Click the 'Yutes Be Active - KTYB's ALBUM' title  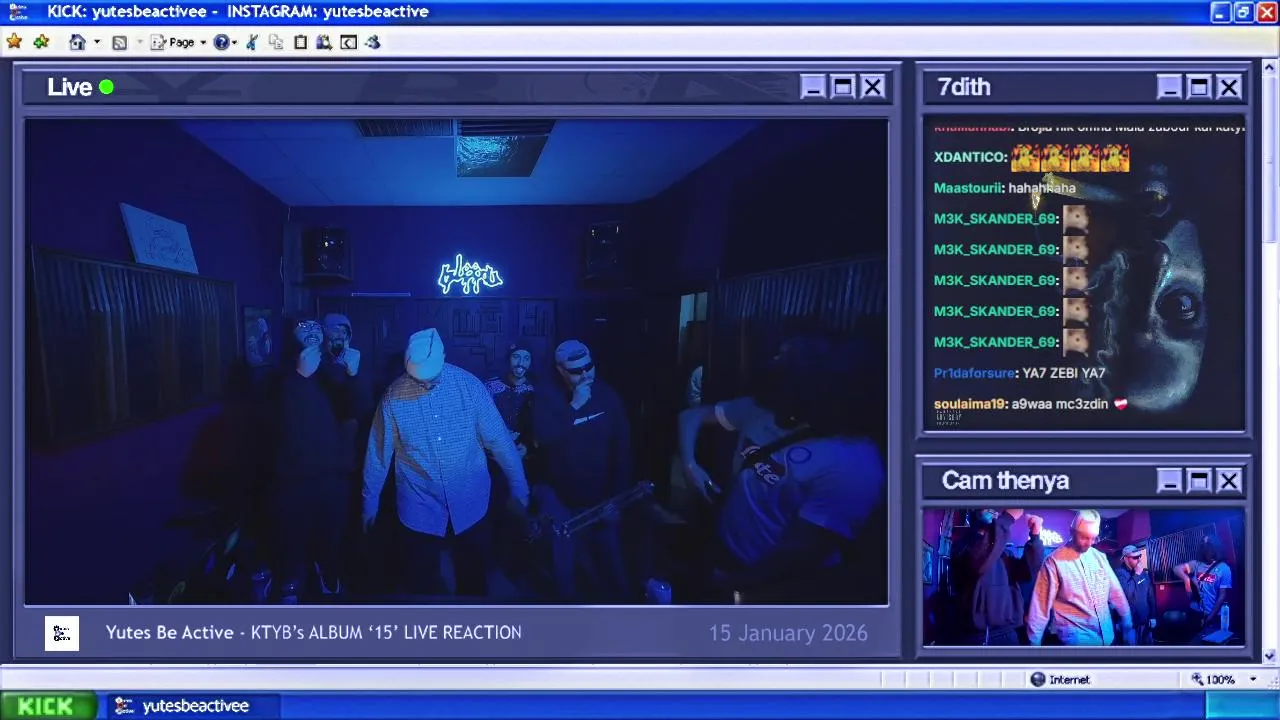[314, 633]
